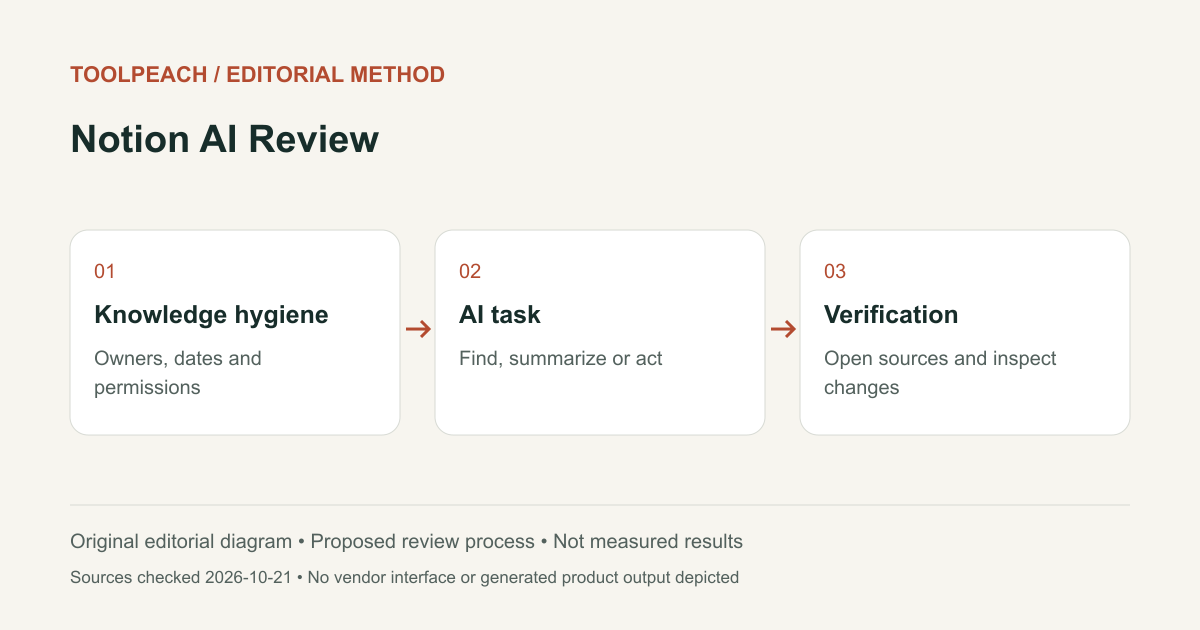Click the text Find, summarize or act

[561, 358]
